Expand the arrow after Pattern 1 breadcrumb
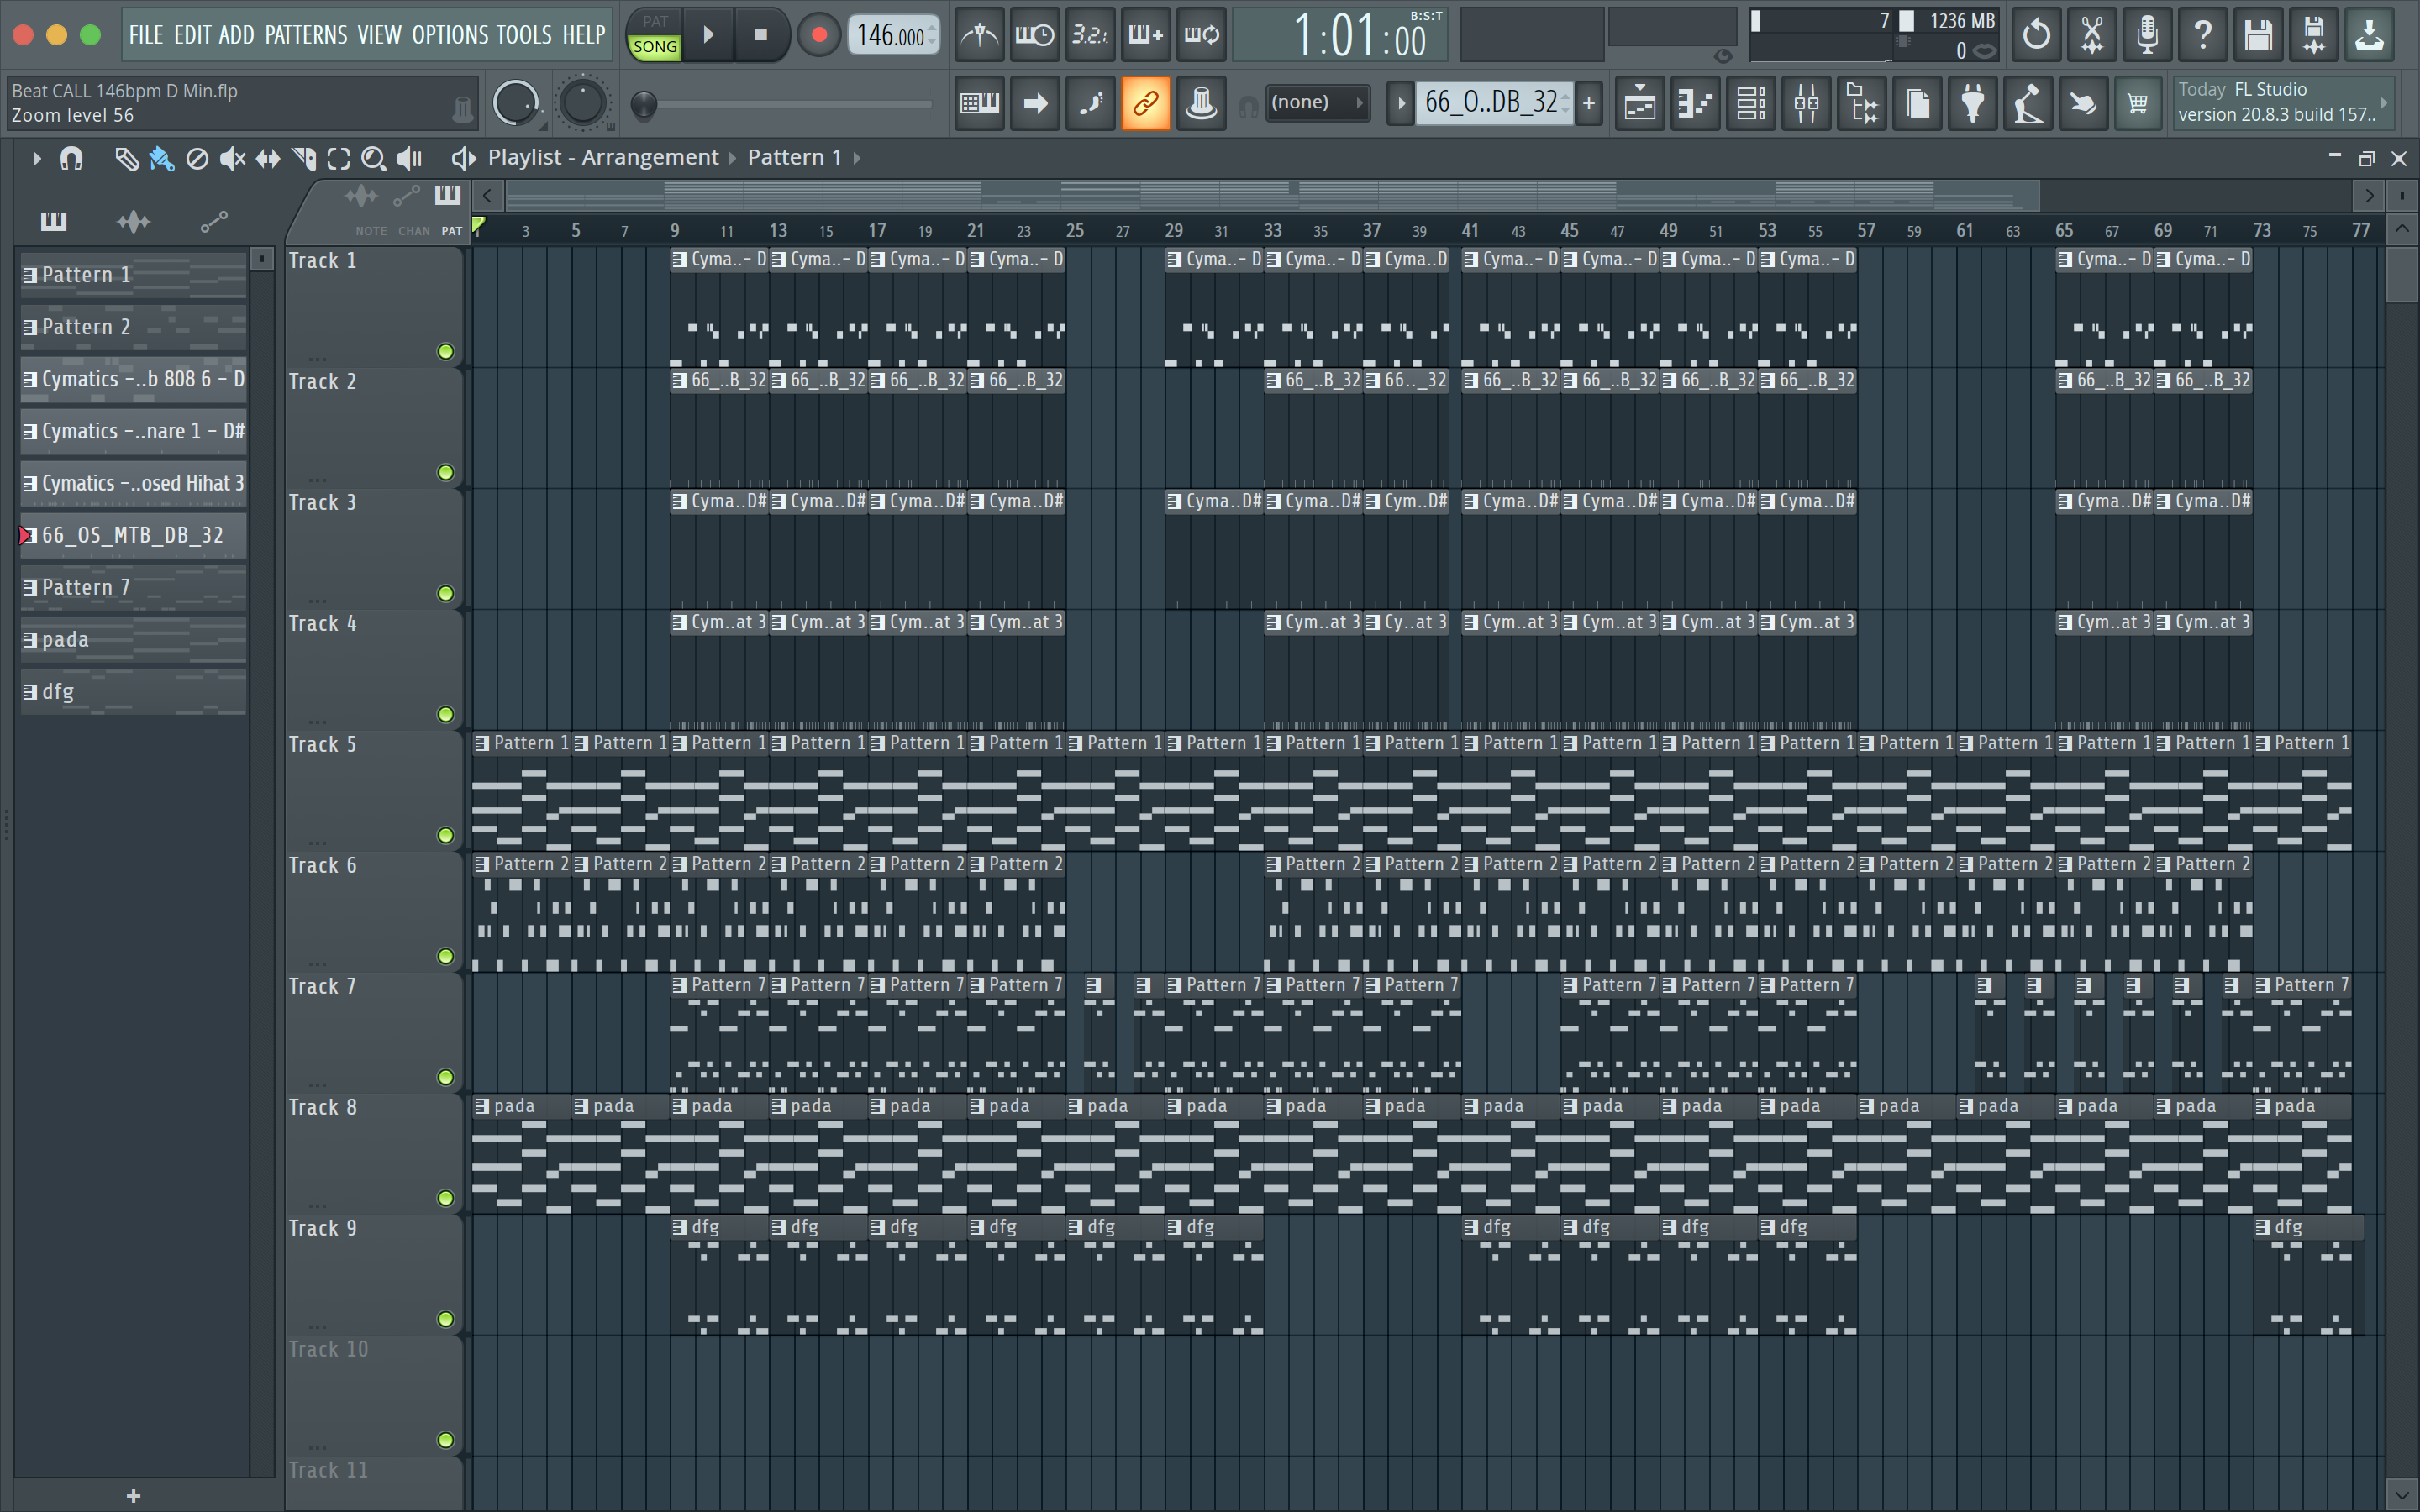This screenshot has width=2420, height=1512. pyautogui.click(x=857, y=158)
